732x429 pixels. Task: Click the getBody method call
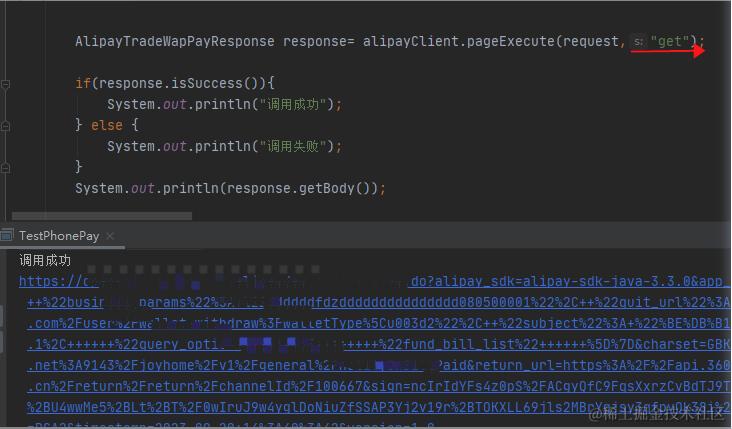pos(327,189)
